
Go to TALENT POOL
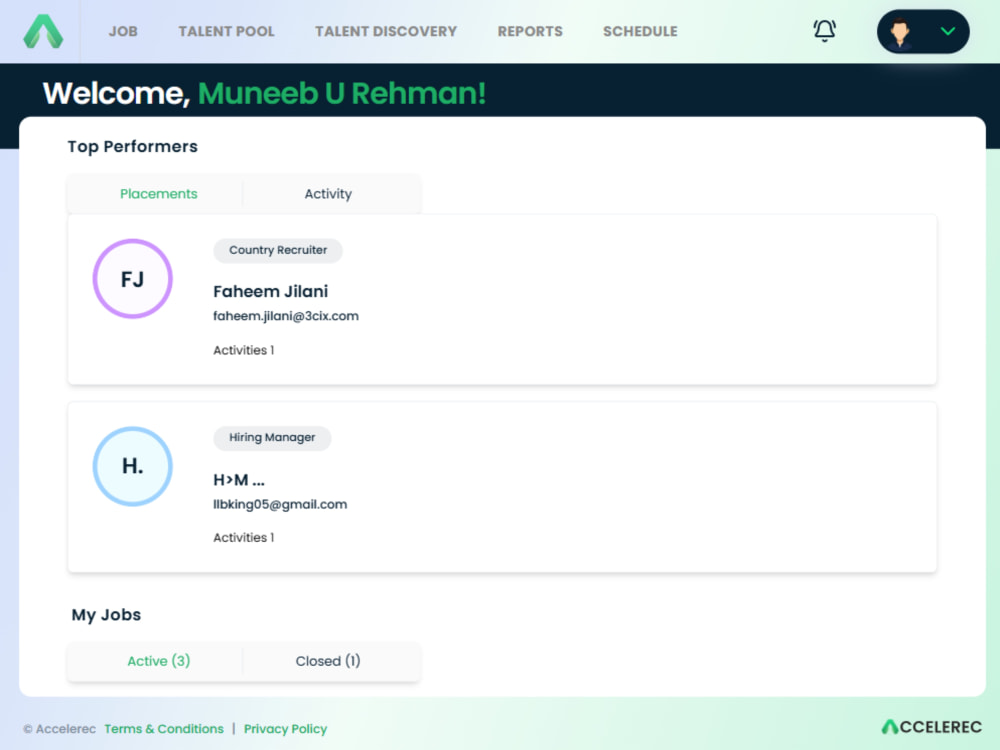[x=226, y=31]
